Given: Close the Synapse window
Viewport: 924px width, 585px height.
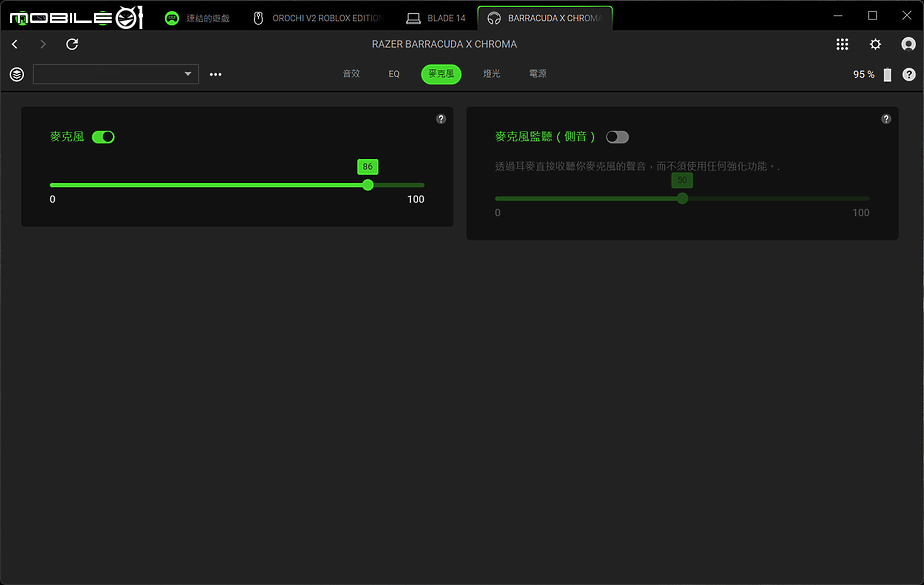Looking at the screenshot, I should point(907,15).
